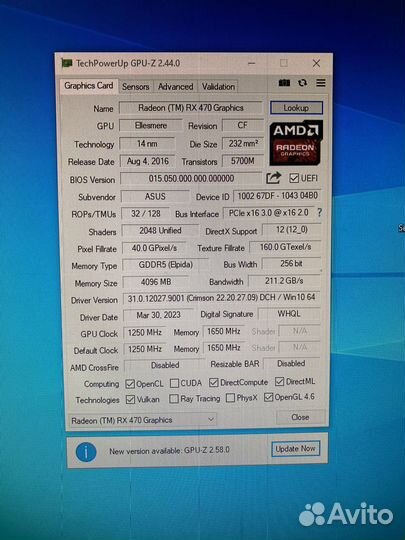
Task: Click the Memory Type value GDDR5 (Elpida)
Action: [x=165, y=265]
